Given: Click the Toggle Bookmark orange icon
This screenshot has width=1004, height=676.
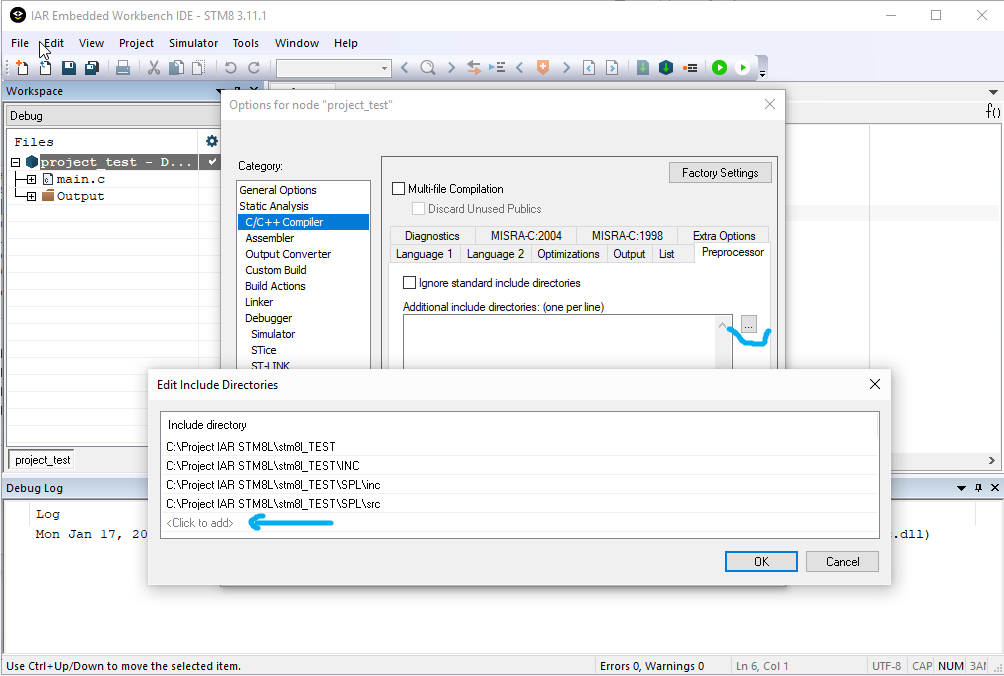Looking at the screenshot, I should (x=542, y=67).
